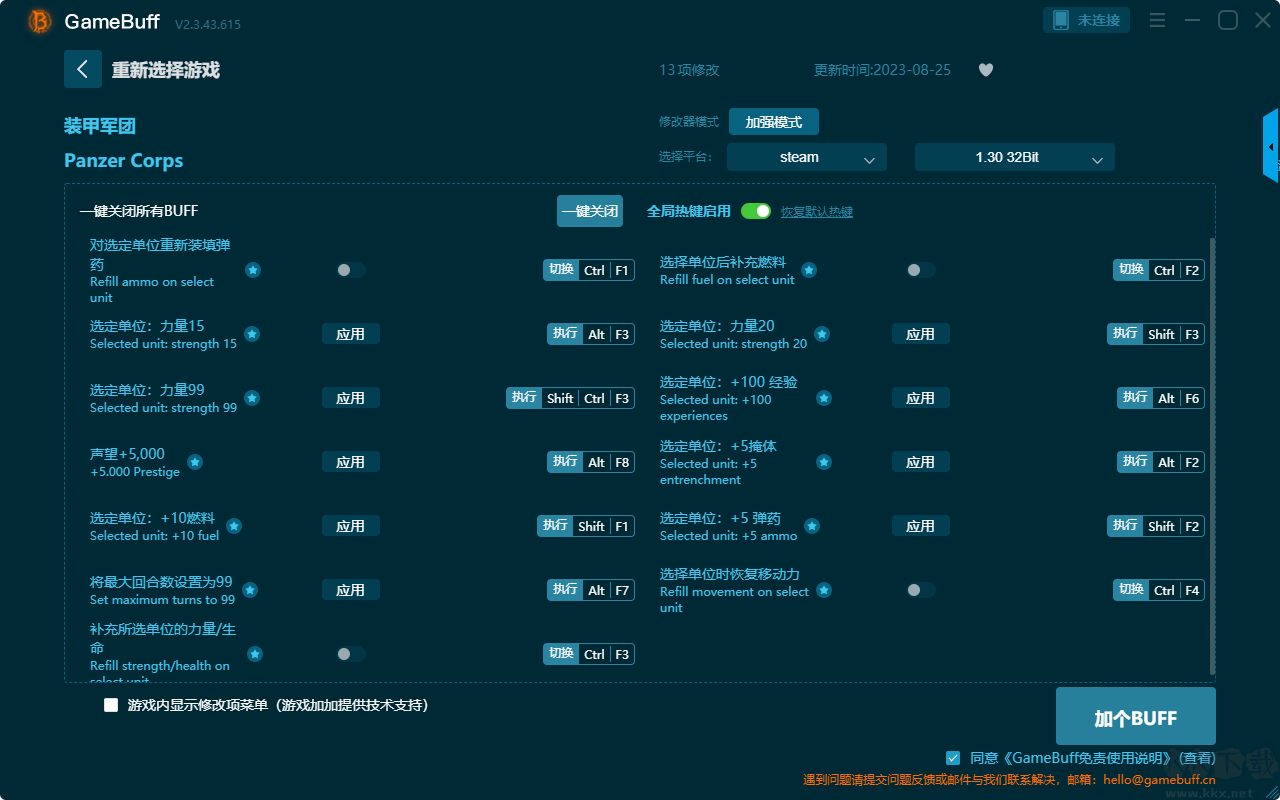Star the Refill strength/health option
1280x800 pixels.
pyautogui.click(x=255, y=654)
